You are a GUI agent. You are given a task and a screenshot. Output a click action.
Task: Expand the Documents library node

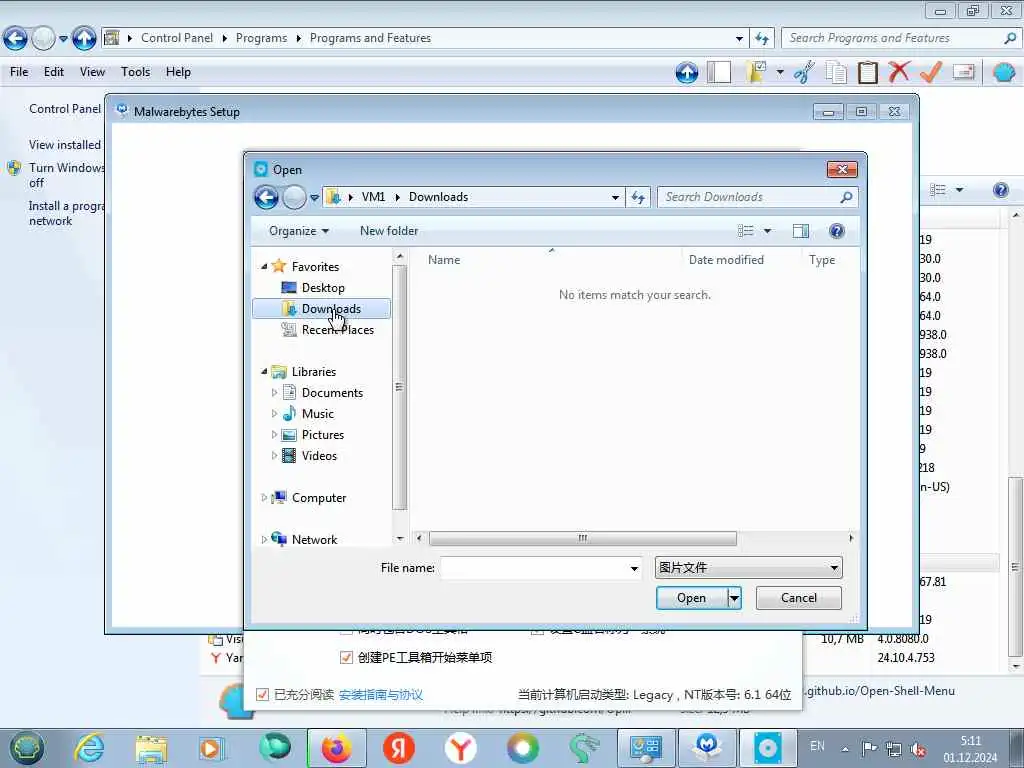point(274,392)
